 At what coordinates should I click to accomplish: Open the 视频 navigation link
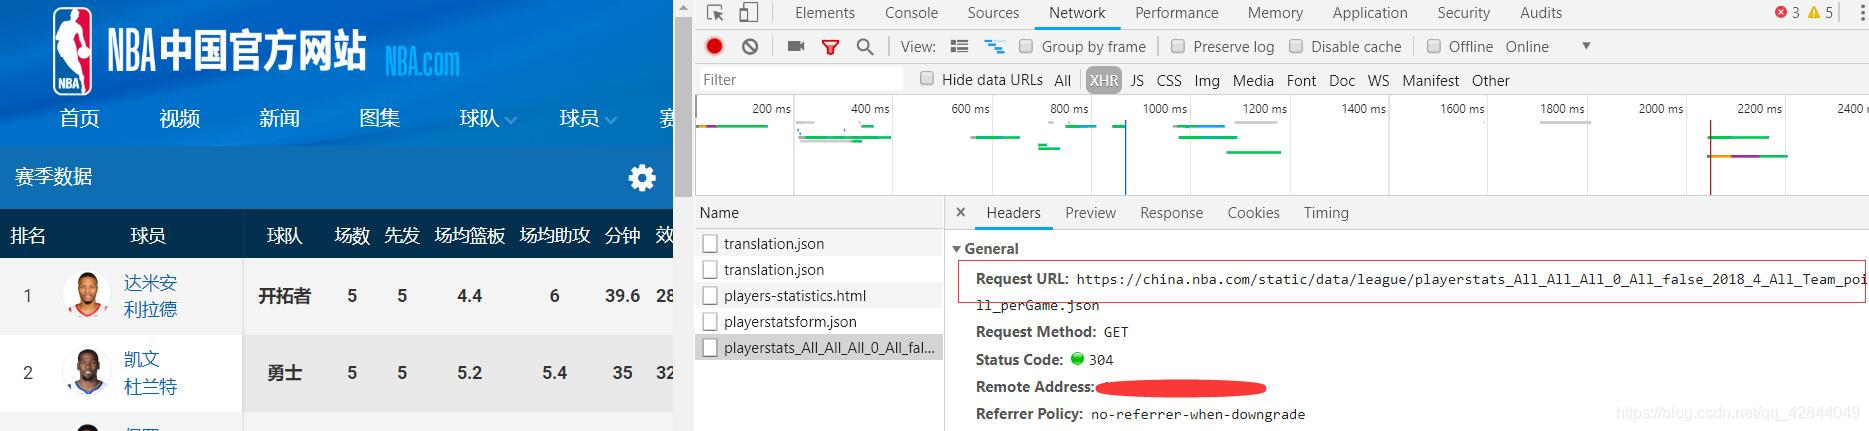(180, 118)
